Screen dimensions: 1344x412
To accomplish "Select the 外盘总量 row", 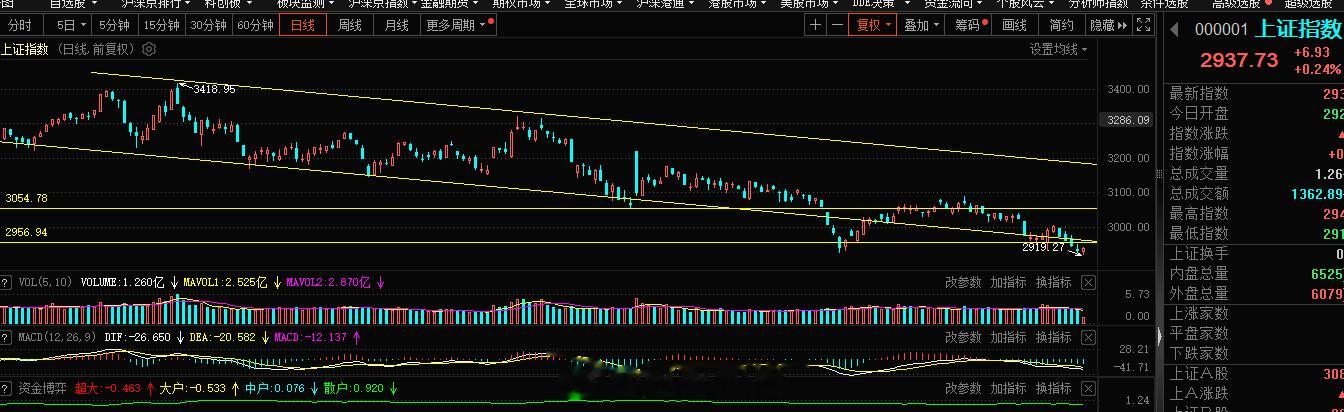I will click(x=1256, y=293).
